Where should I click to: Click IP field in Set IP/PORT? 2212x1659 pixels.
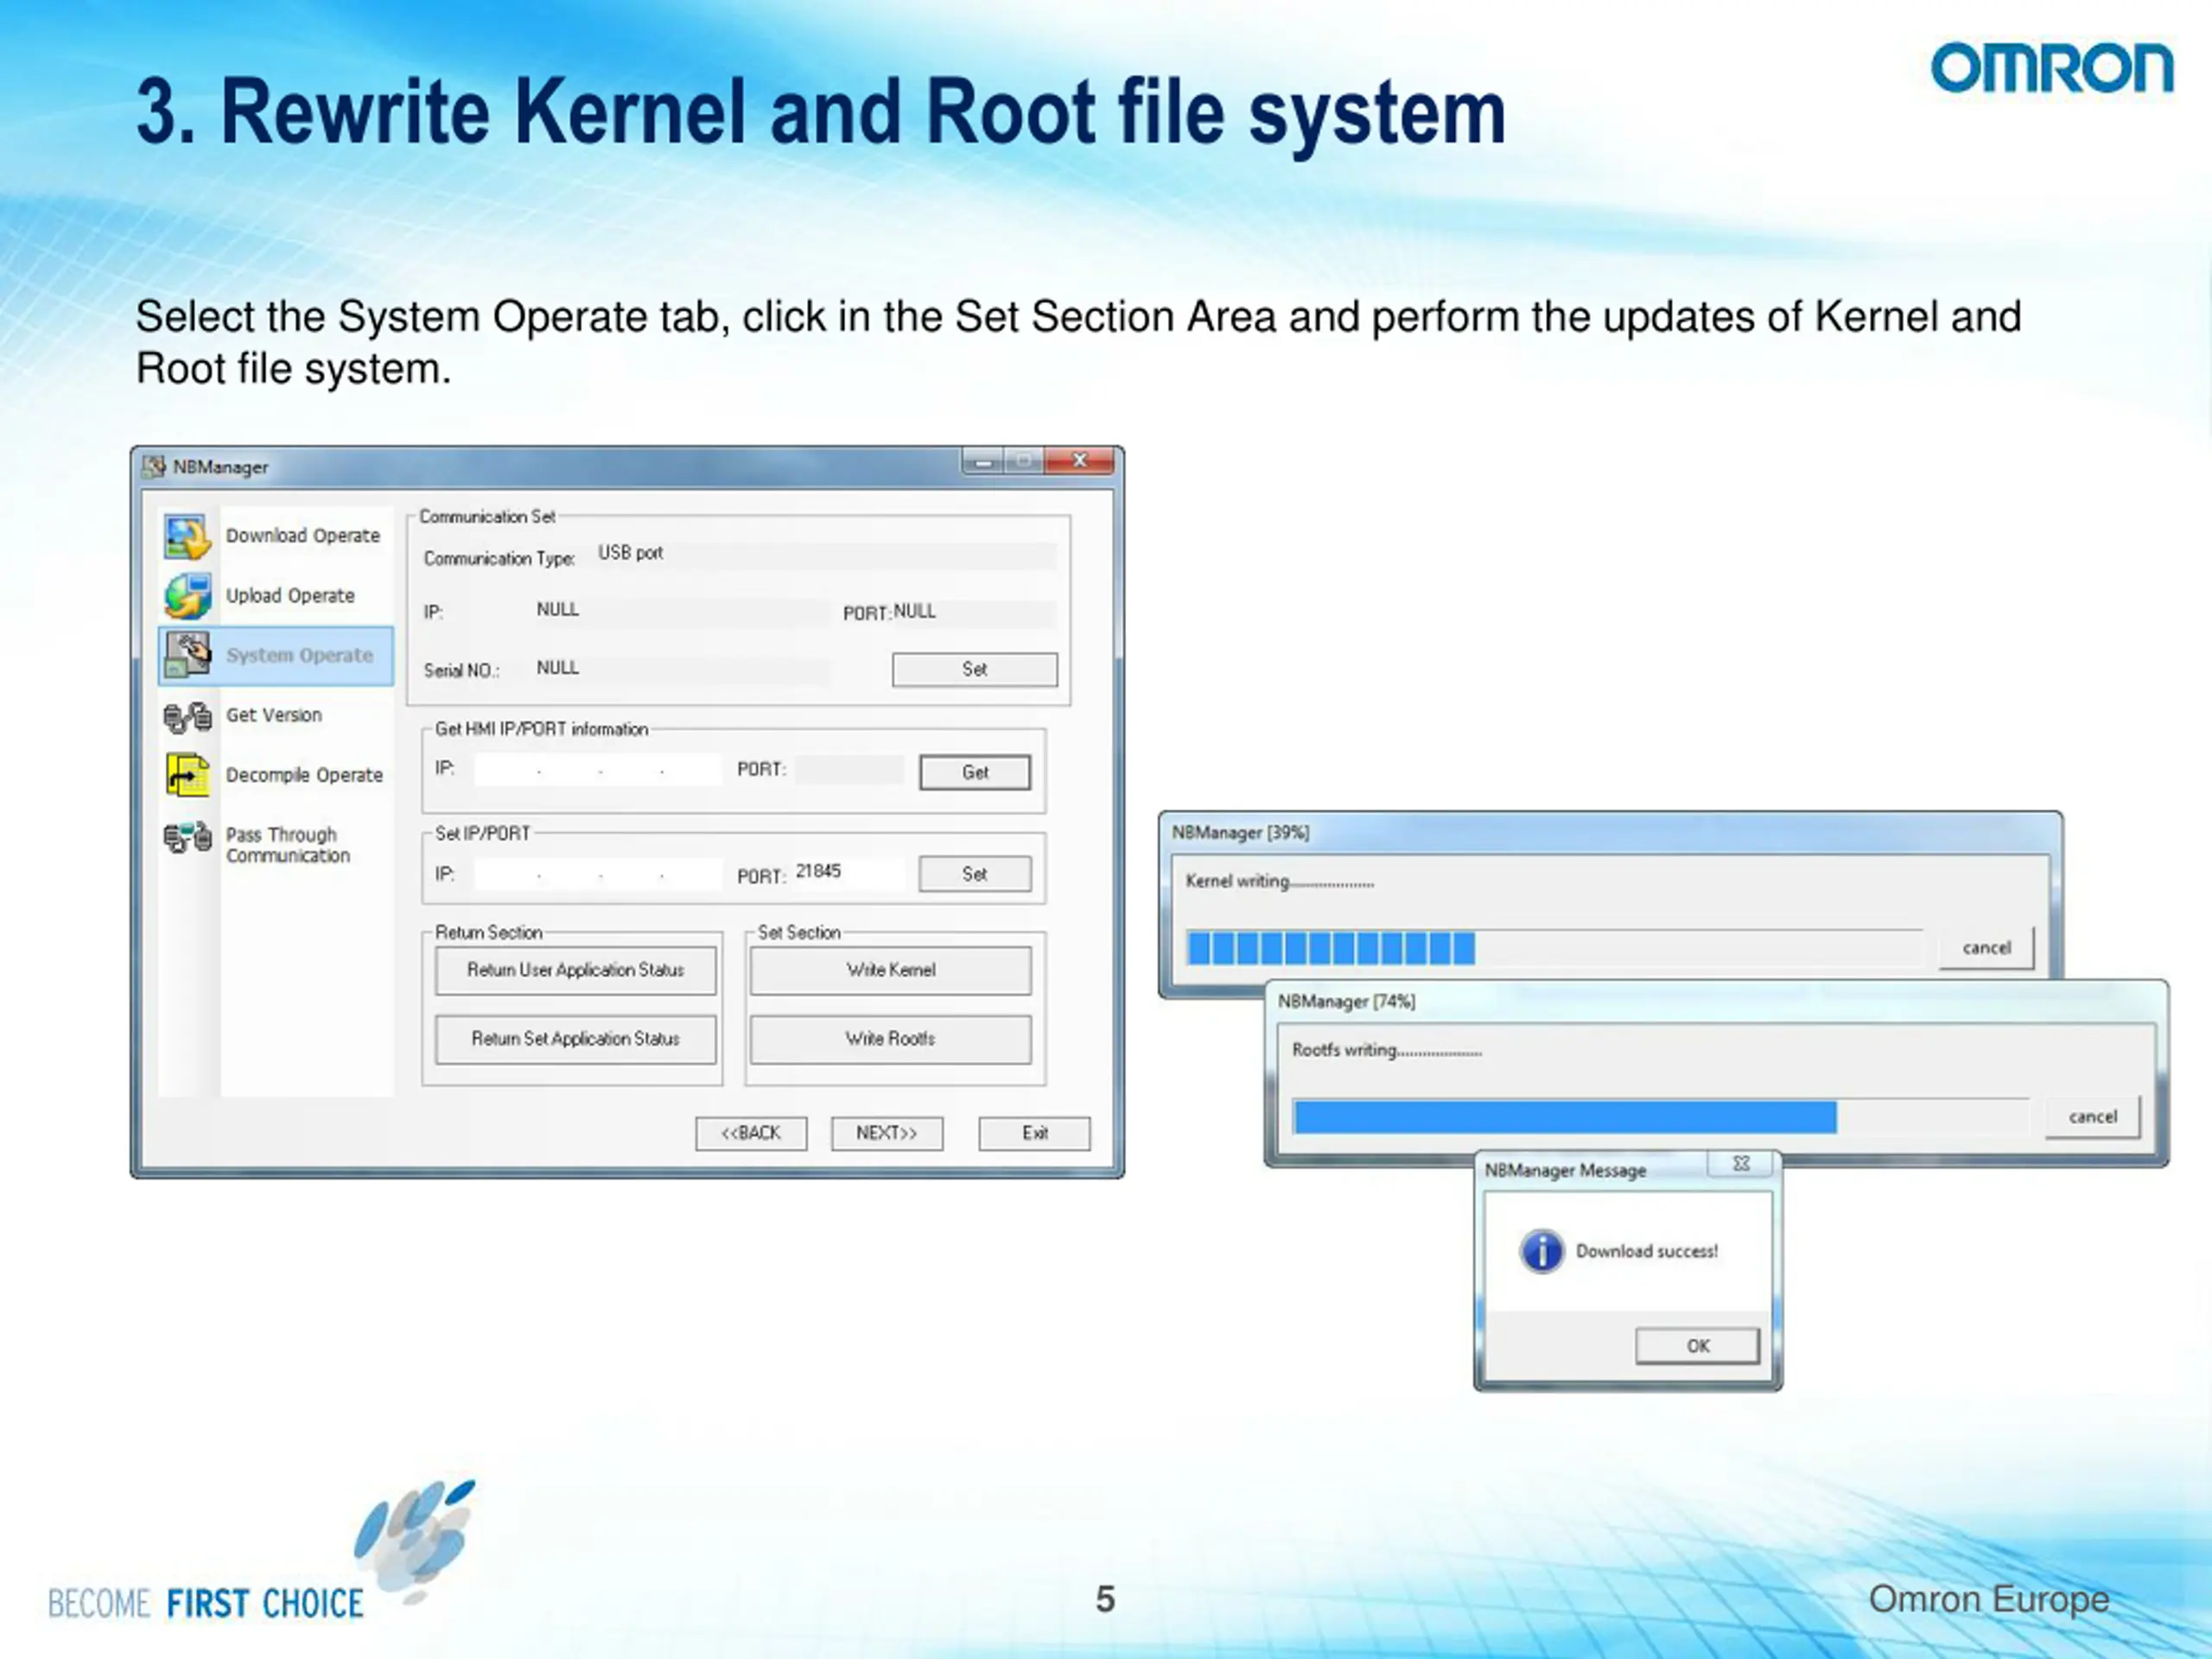pyautogui.click(x=597, y=874)
